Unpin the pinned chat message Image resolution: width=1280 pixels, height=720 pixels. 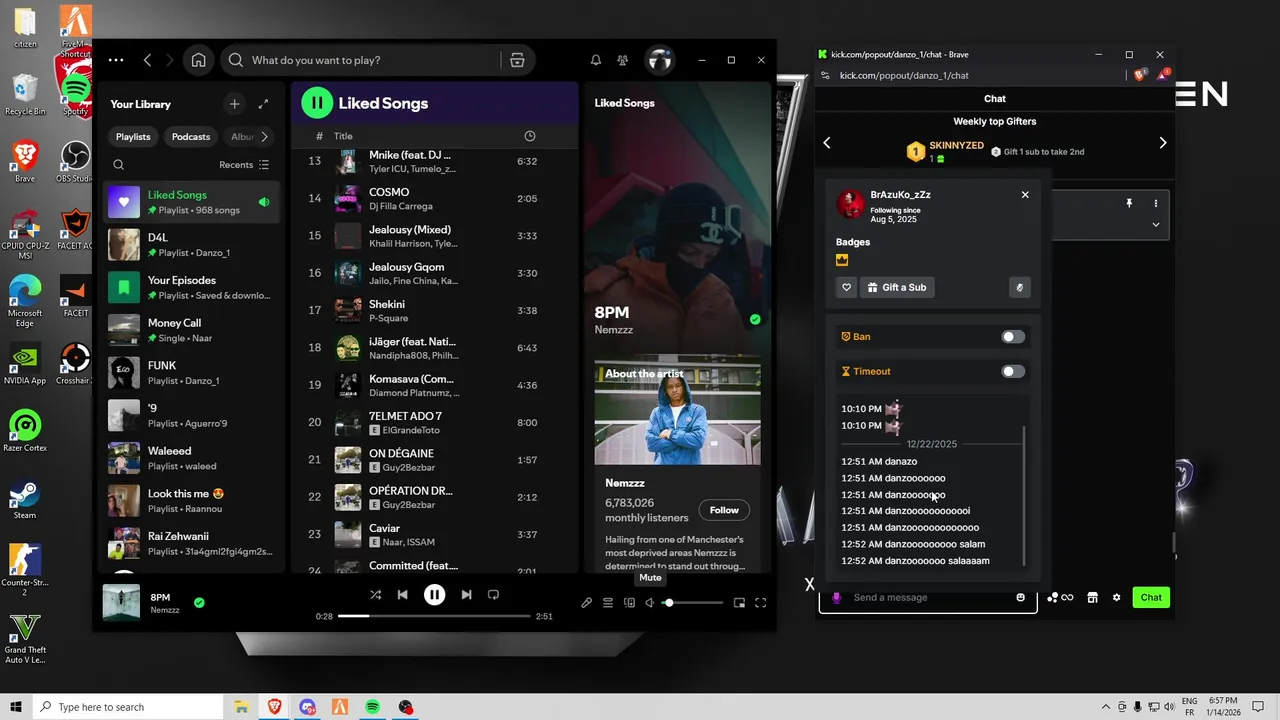1129,203
